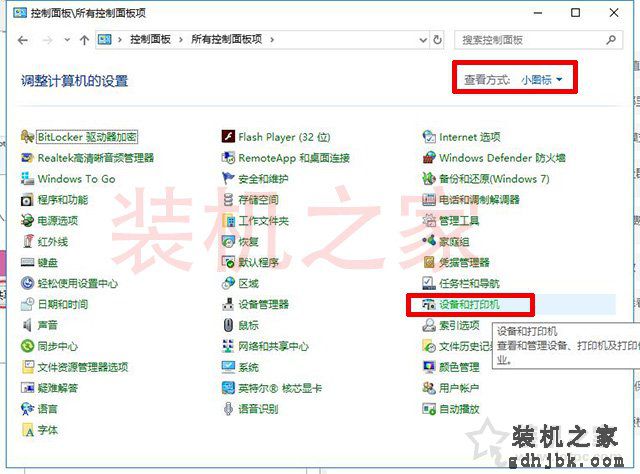640x474 pixels.
Task: Open the 恢复 link
Action: [x=248, y=241]
